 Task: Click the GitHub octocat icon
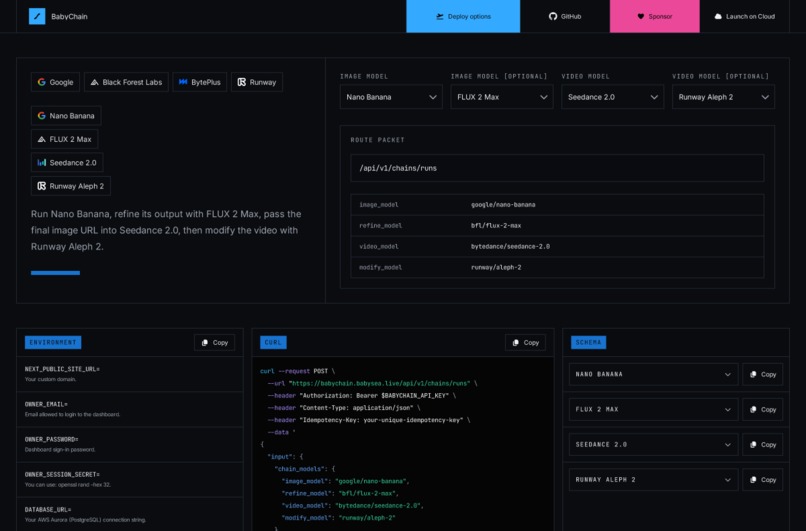click(x=553, y=16)
